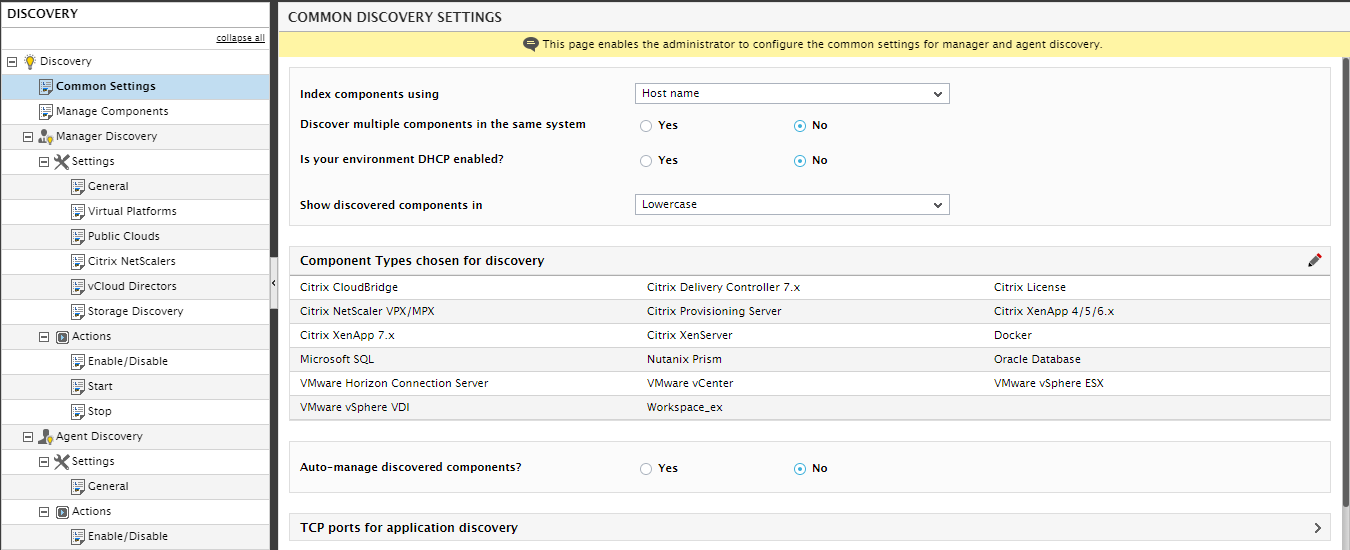The image size is (1350, 550).
Task: Choose No for Auto-manage discovered components
Action: (x=800, y=469)
